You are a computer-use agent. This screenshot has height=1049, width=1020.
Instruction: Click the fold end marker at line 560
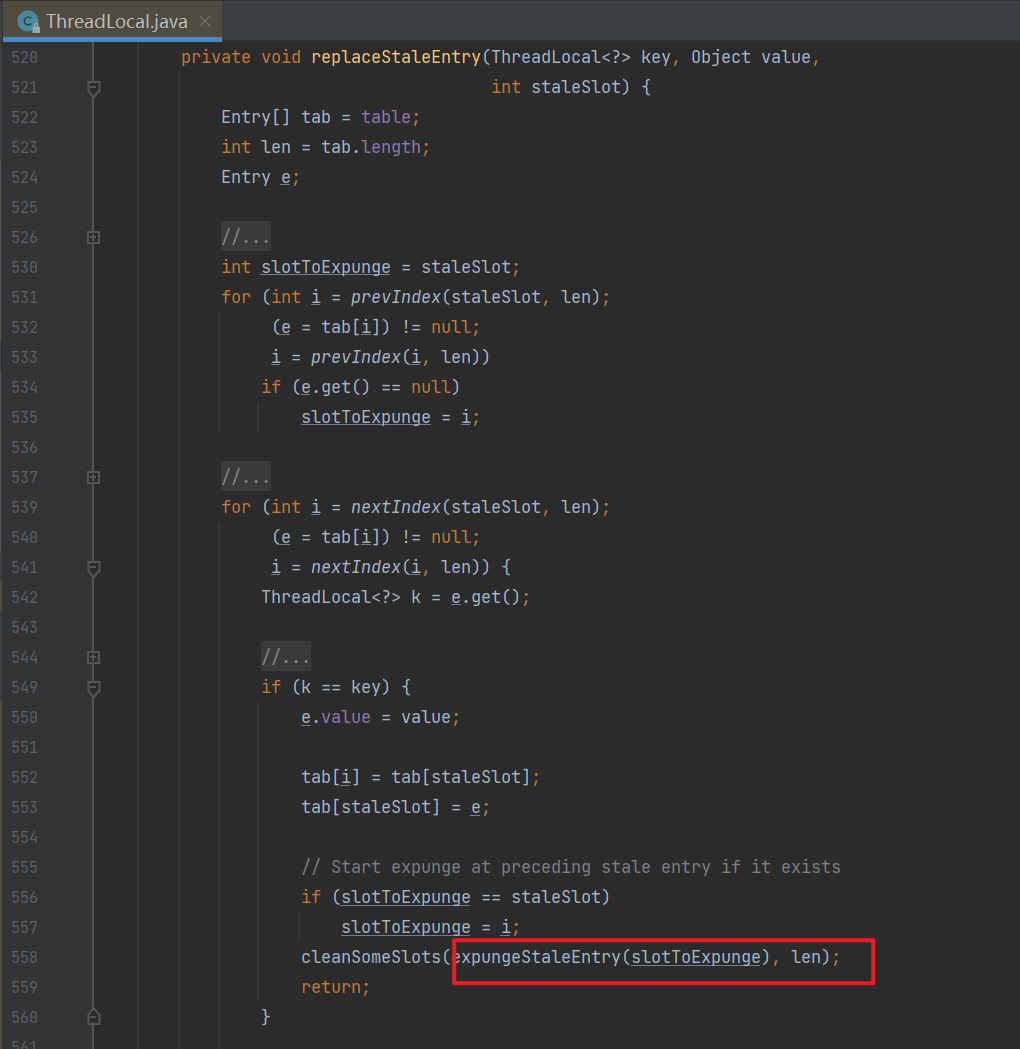coord(93,1017)
